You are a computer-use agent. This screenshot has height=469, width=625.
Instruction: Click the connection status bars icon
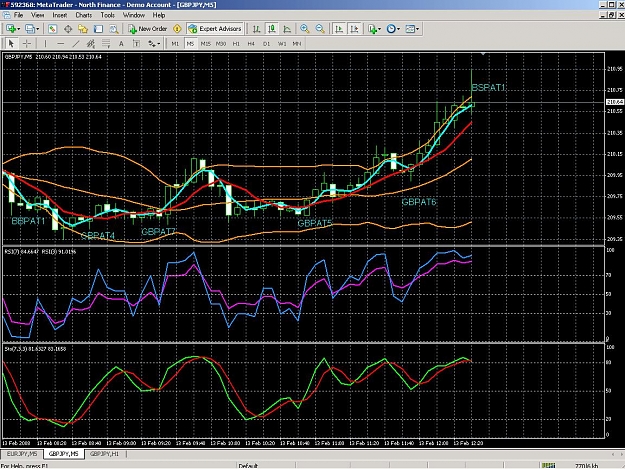click(548, 465)
